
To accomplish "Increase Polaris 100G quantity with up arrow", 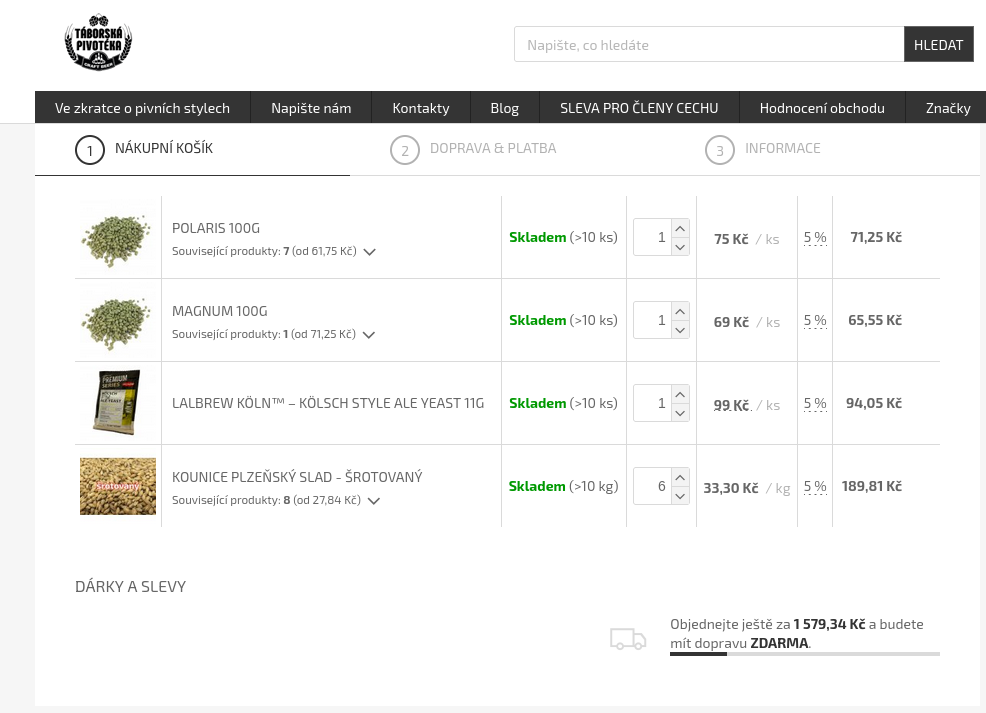I will pyautogui.click(x=680, y=228).
